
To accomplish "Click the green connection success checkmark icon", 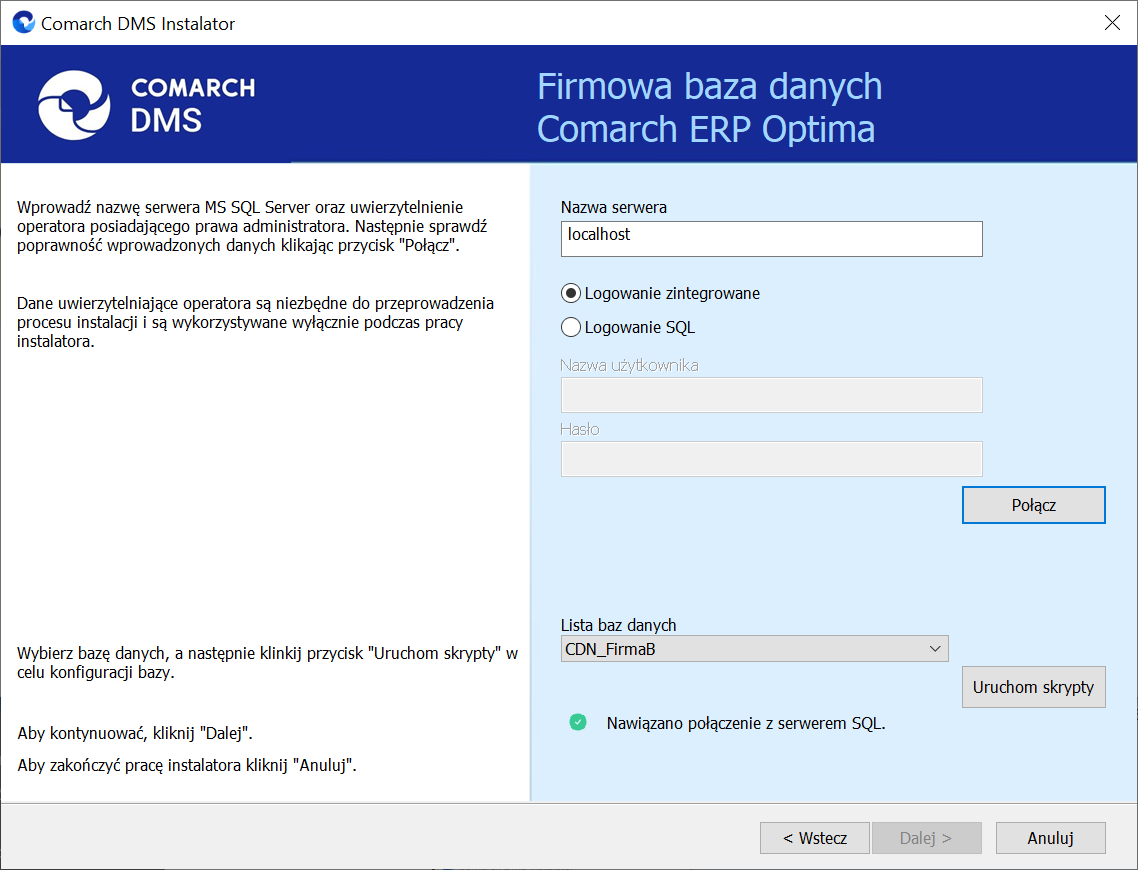I will [x=578, y=722].
